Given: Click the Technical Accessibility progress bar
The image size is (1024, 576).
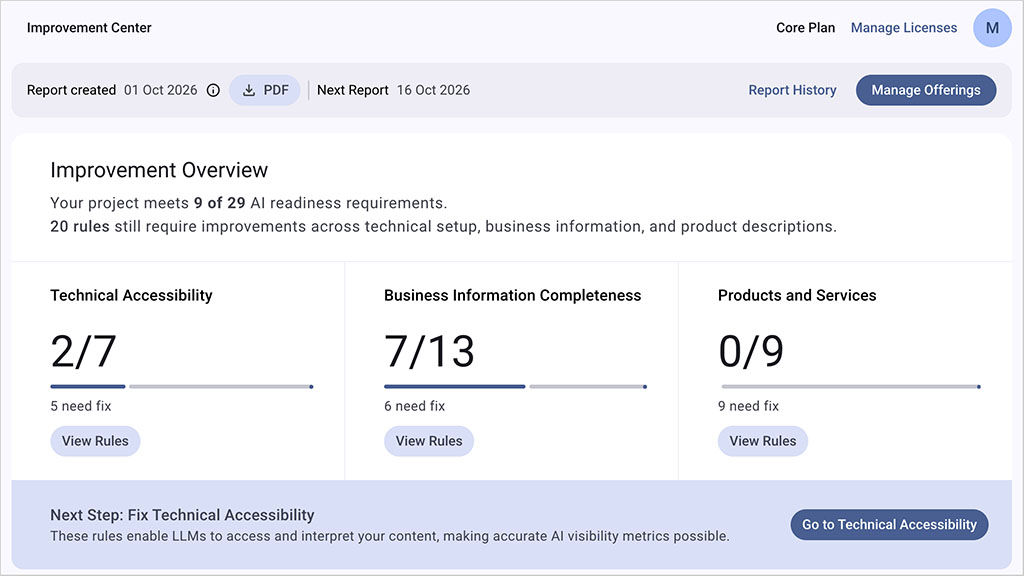Looking at the screenshot, I should point(182,387).
